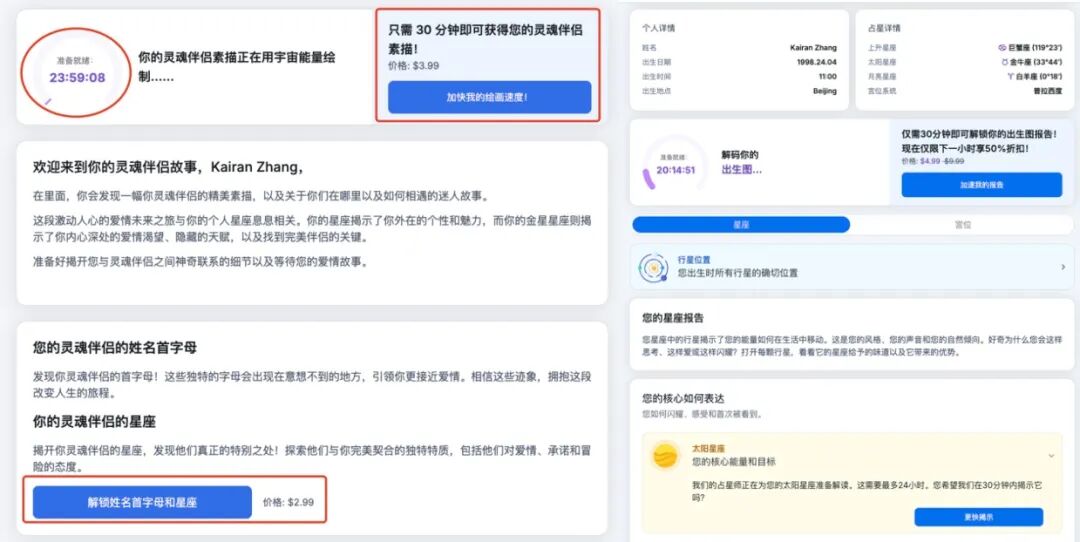Click the planet positions orbit icon
This screenshot has width=1080, height=542.
coord(653,267)
